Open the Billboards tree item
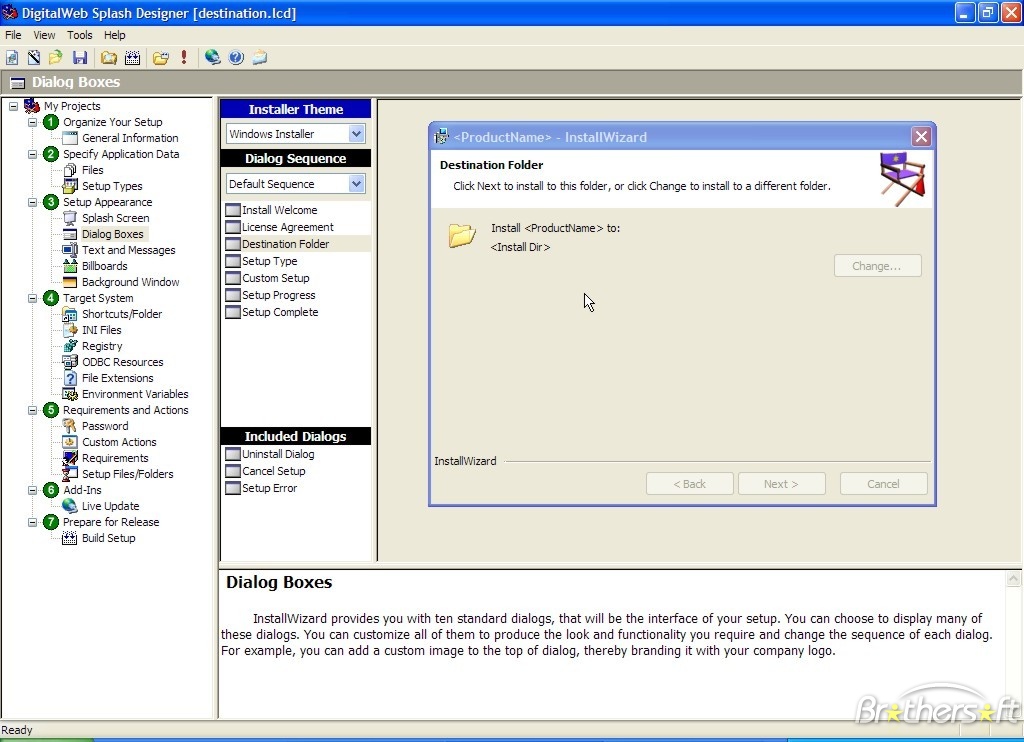The width and height of the screenshot is (1024, 742). pyautogui.click(x=104, y=266)
